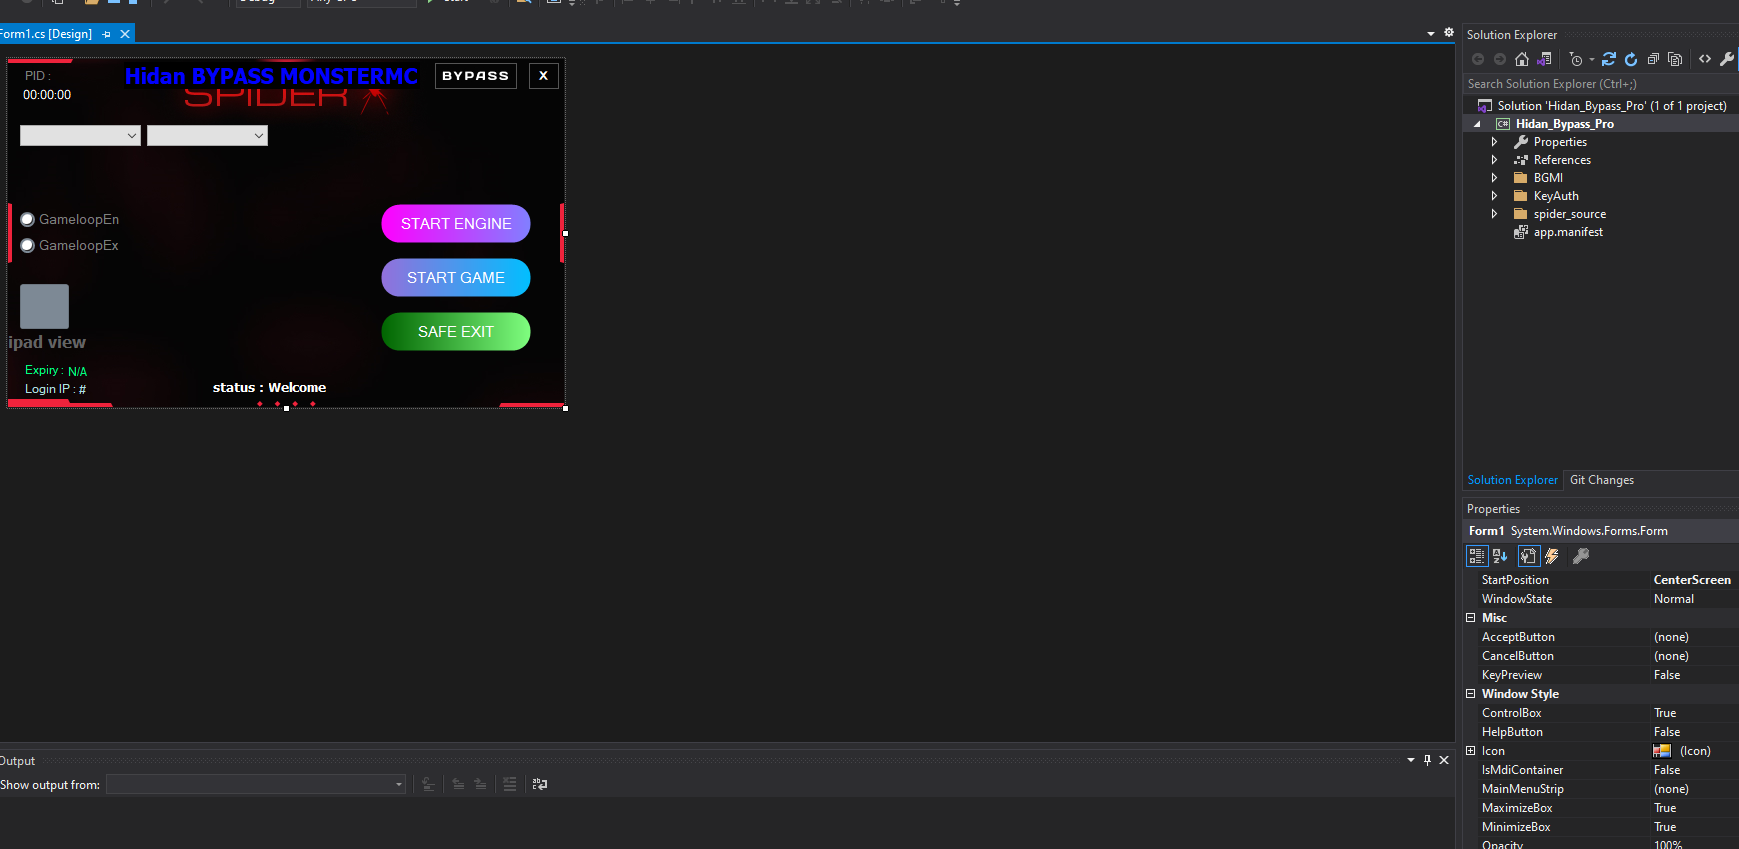Click the Icon property swatch value

(x=1662, y=751)
